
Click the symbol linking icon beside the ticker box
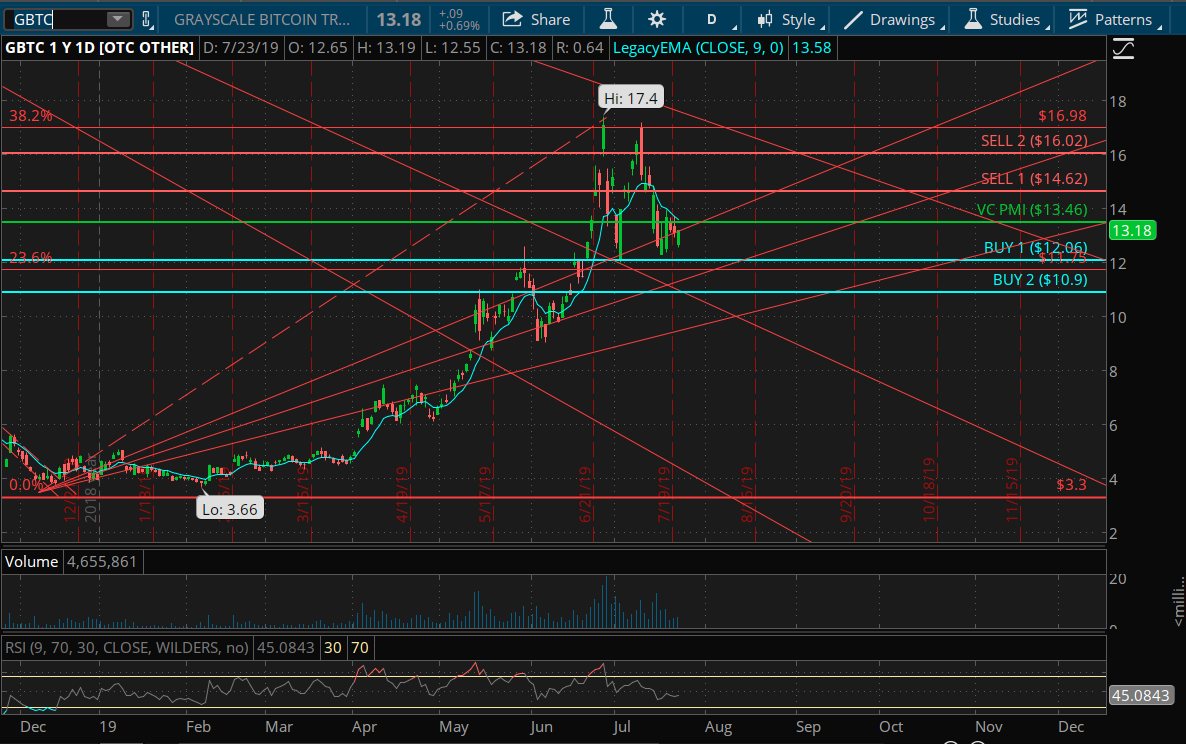coord(147,19)
